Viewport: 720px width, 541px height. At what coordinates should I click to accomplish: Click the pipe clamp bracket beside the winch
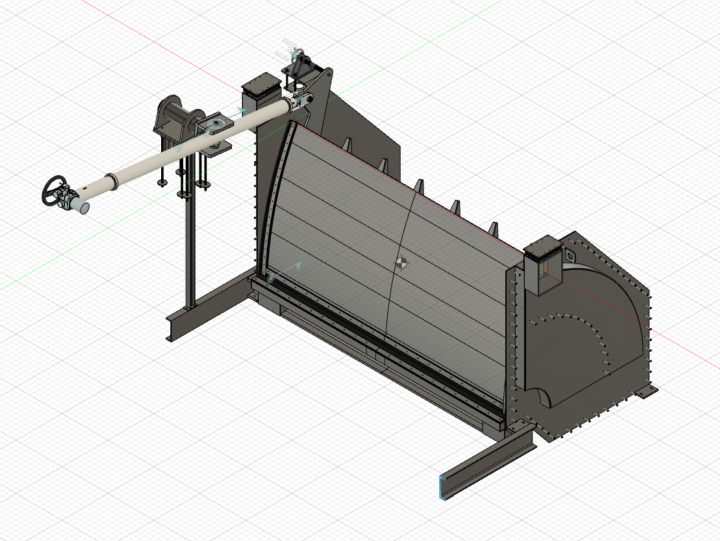(x=217, y=124)
